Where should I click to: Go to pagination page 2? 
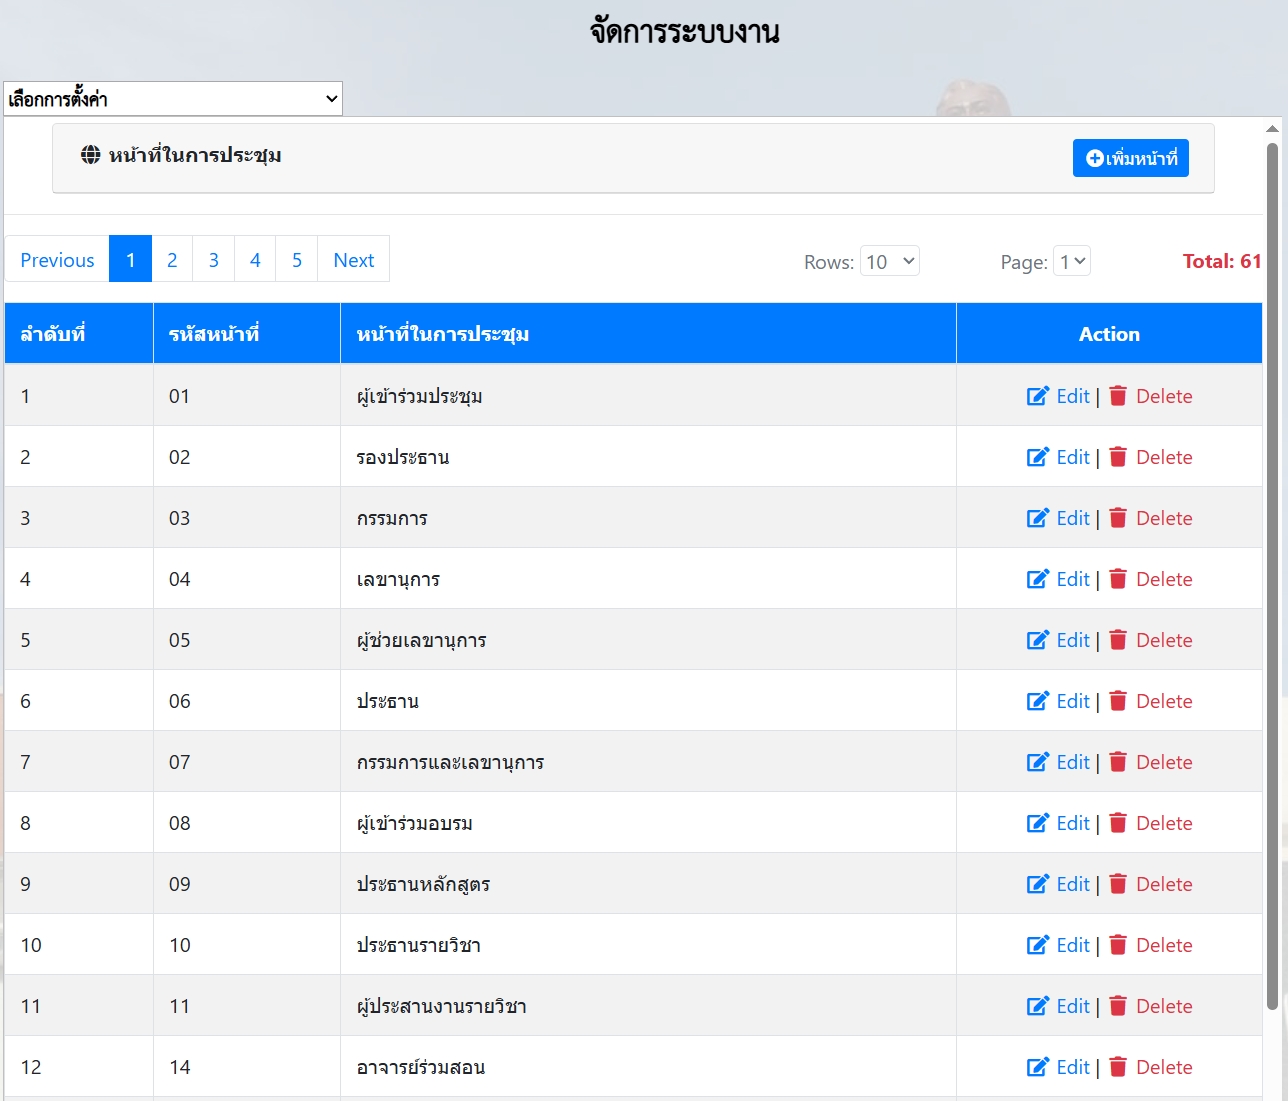172,260
